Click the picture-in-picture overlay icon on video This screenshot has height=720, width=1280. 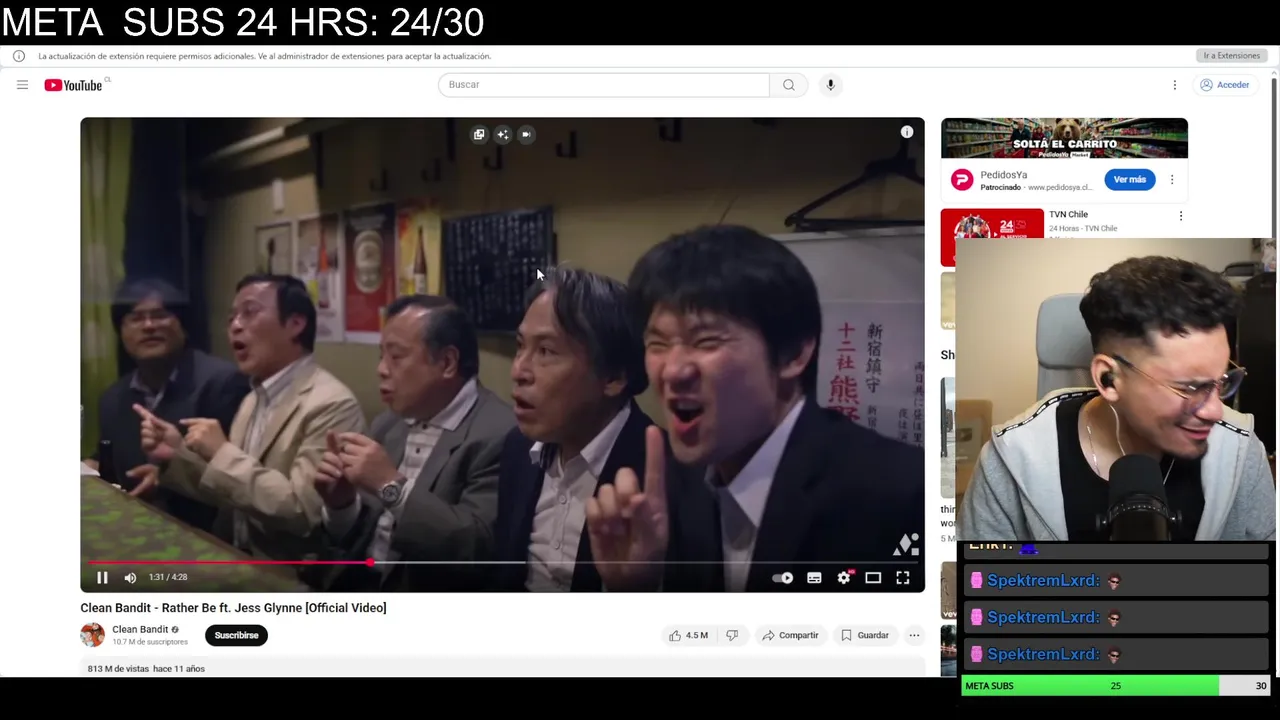click(x=479, y=134)
